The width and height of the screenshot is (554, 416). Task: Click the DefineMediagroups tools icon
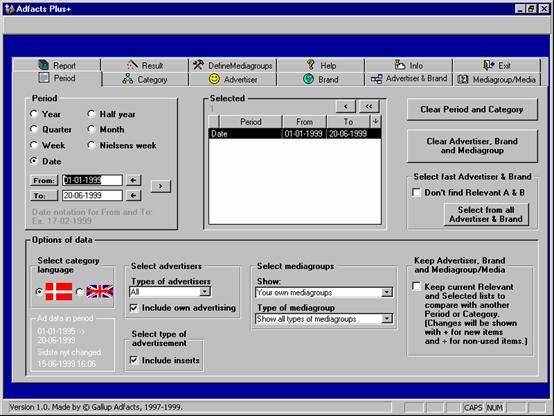point(198,65)
